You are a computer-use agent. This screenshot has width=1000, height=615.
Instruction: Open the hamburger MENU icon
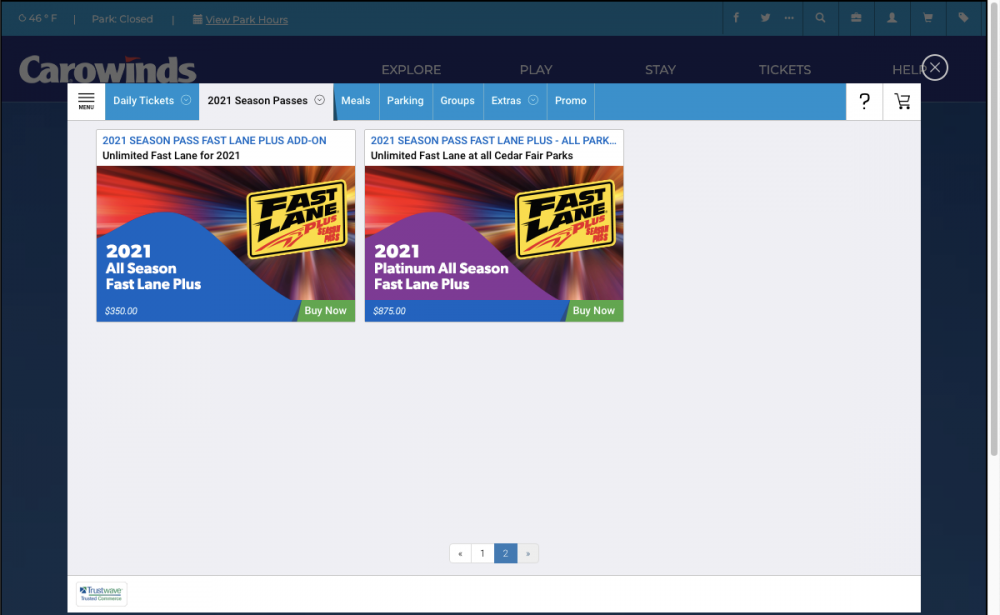click(x=86, y=101)
